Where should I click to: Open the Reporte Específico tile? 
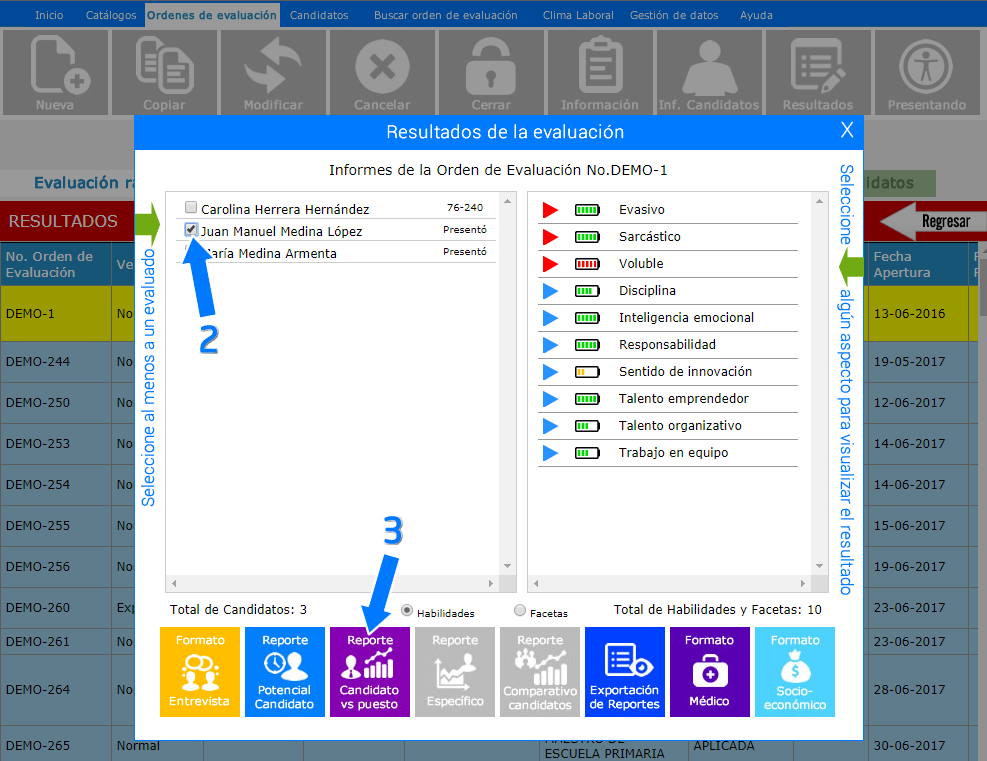click(454, 672)
